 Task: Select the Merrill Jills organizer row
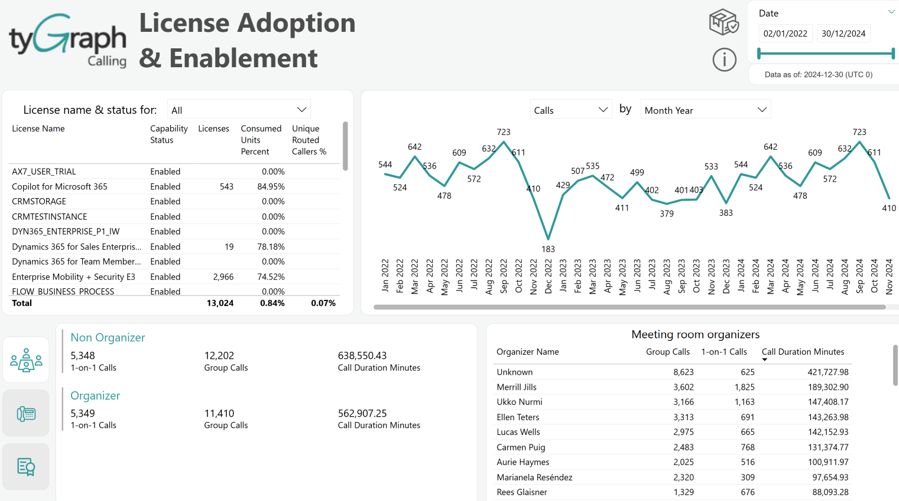point(673,387)
